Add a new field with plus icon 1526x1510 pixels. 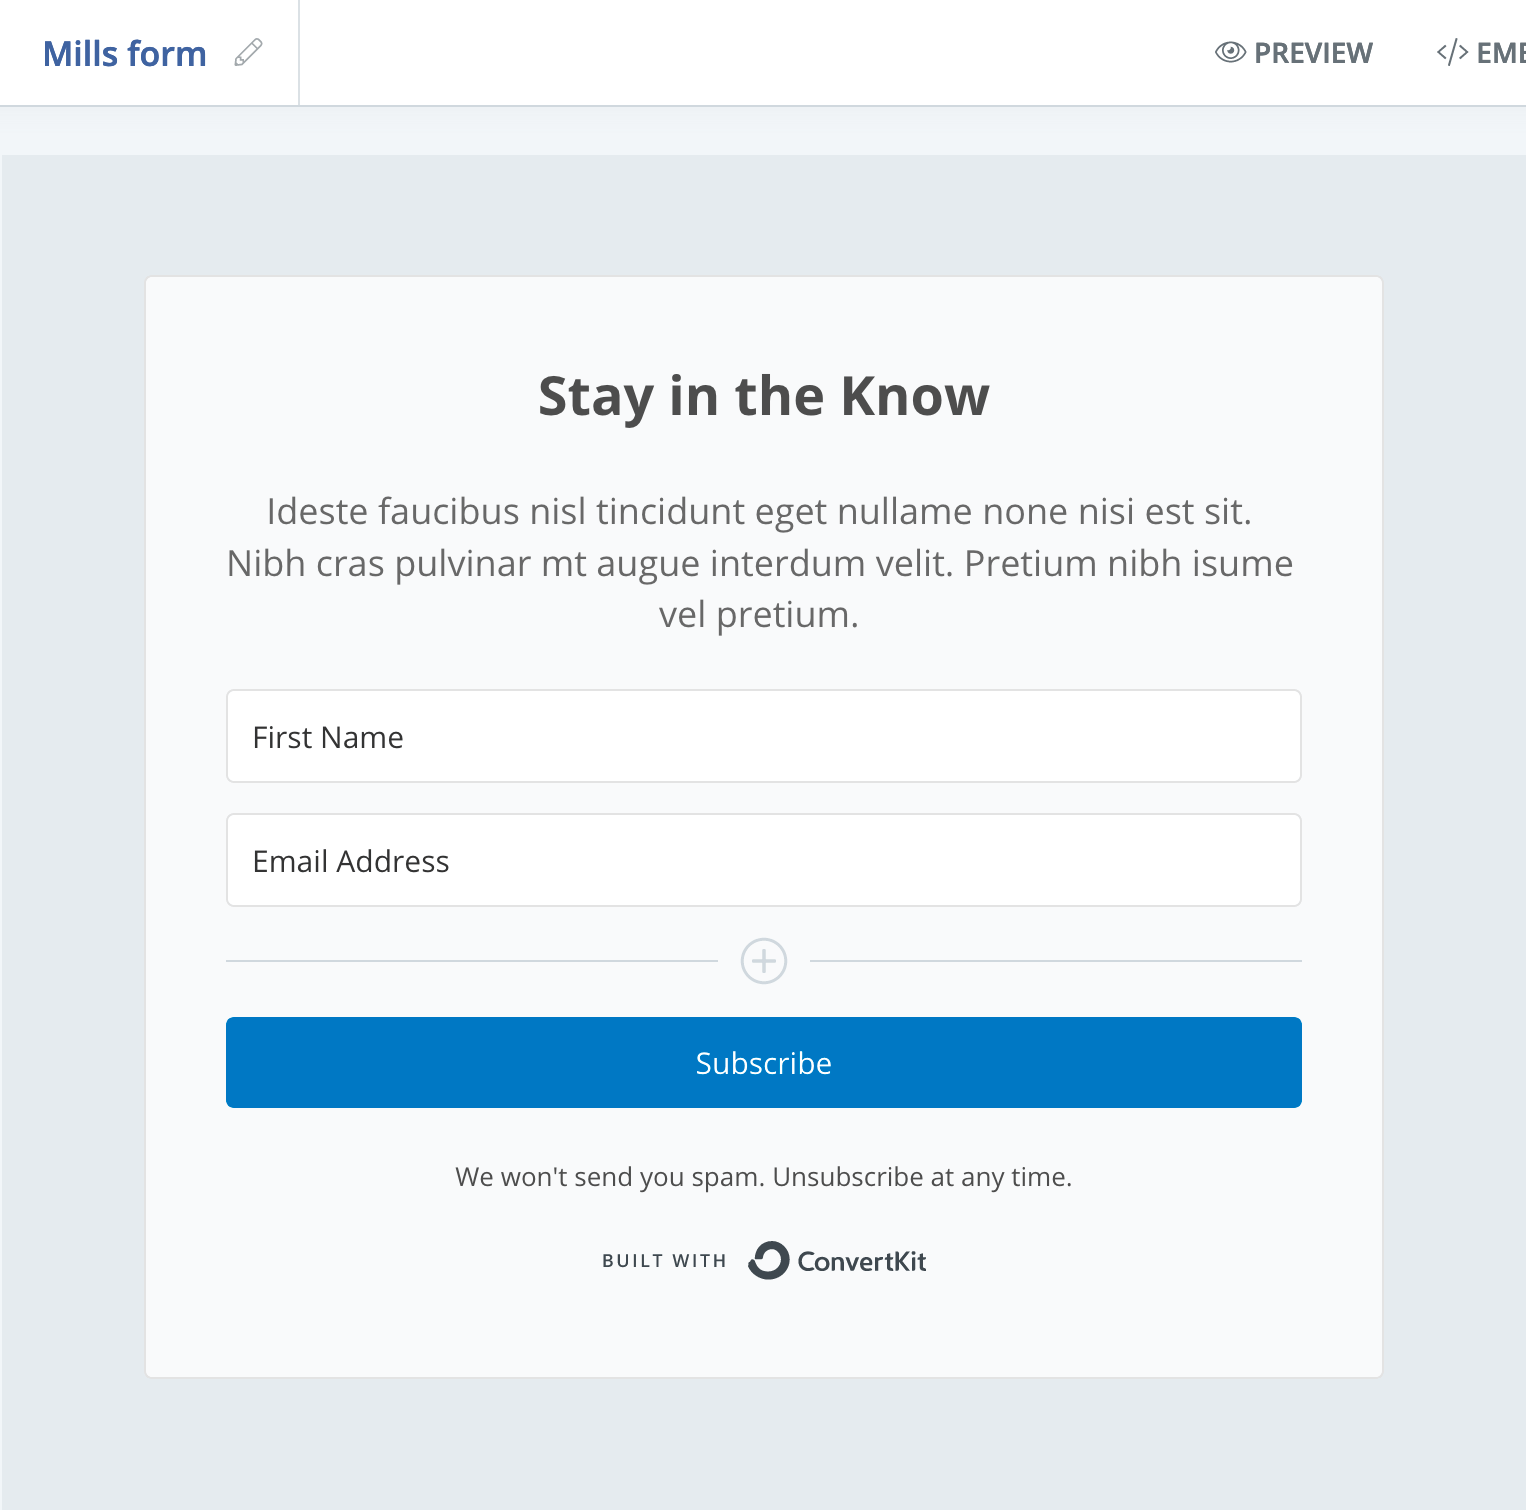pyautogui.click(x=764, y=961)
